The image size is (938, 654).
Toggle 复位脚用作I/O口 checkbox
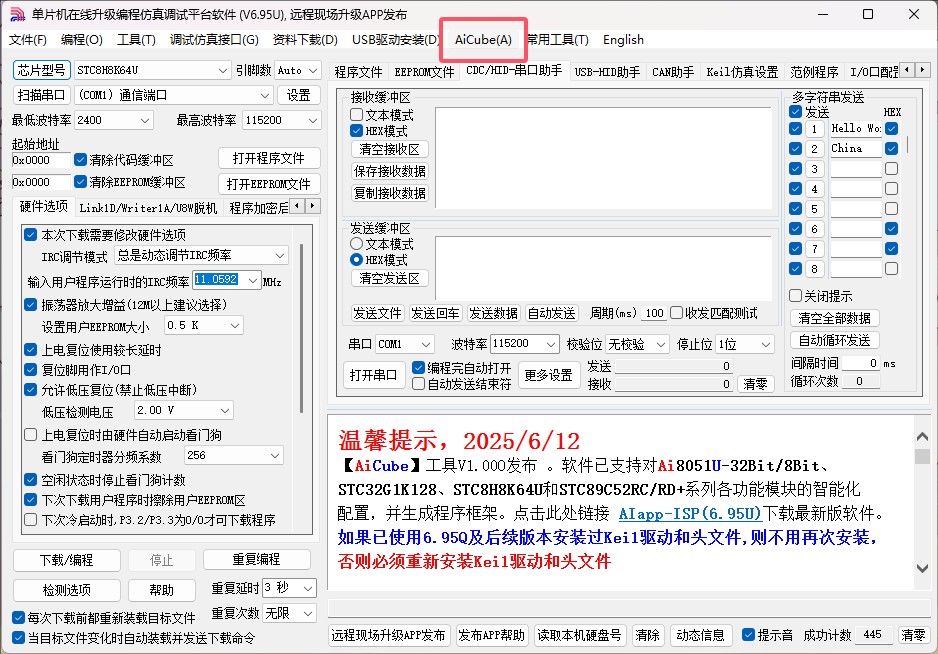(31, 370)
